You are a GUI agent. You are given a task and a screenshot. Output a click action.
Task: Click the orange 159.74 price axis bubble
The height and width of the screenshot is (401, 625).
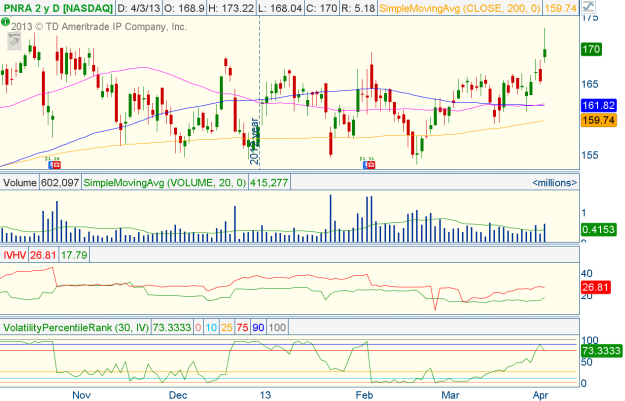[x=597, y=120]
